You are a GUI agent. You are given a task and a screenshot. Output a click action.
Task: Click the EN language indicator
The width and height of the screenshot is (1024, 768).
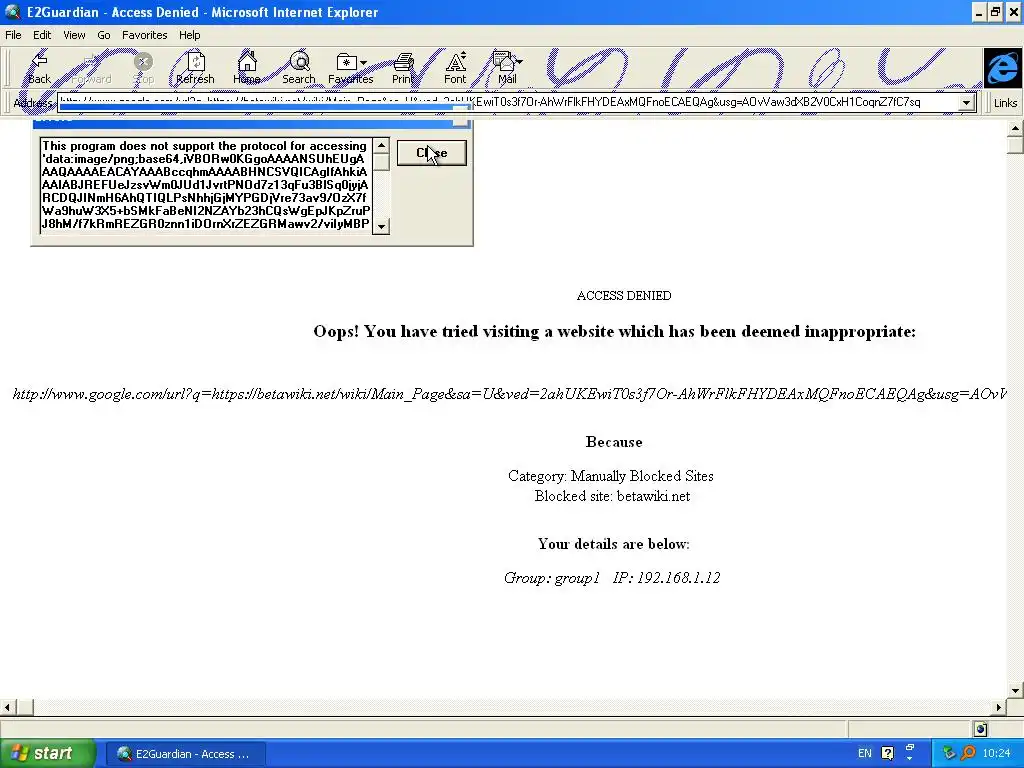coord(865,753)
